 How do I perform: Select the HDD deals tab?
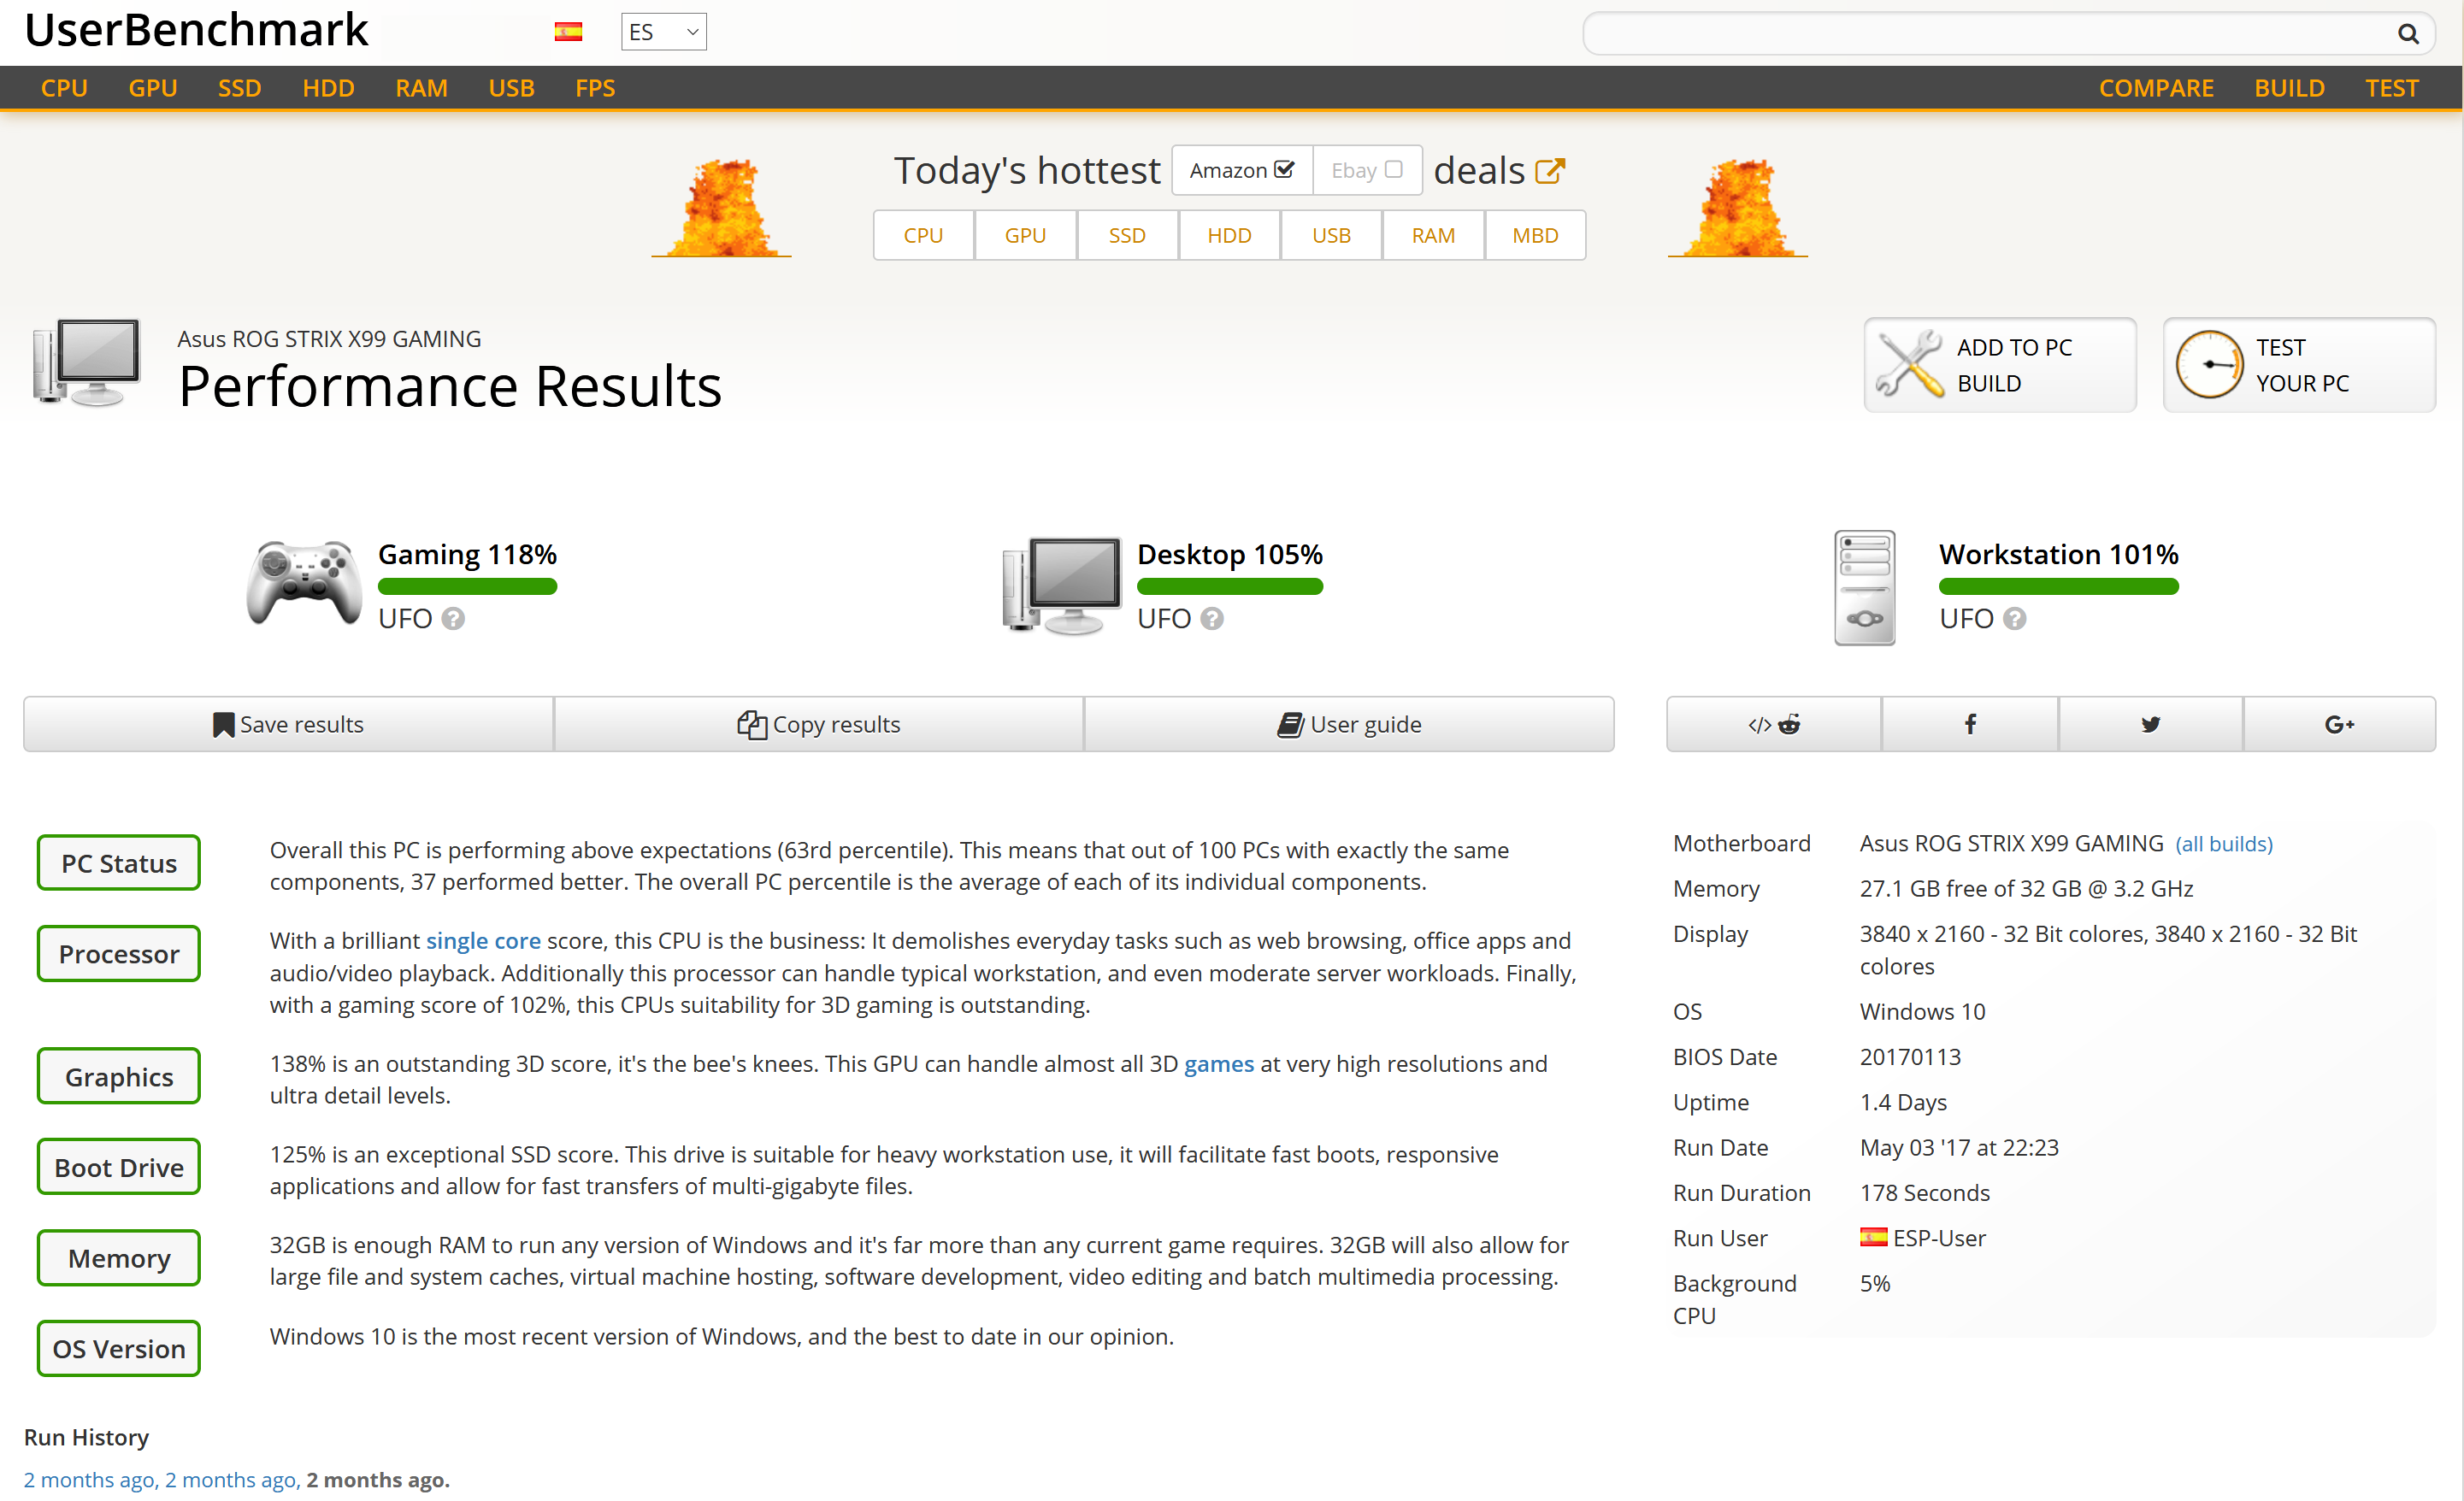point(1229,235)
